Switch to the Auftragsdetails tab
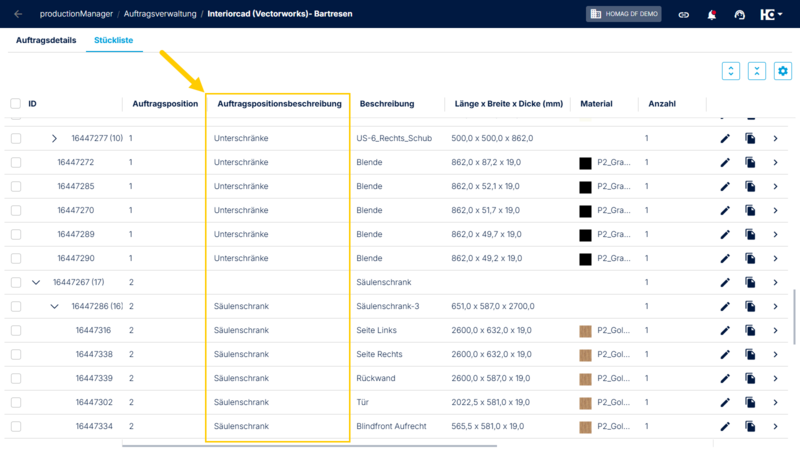This screenshot has height=450, width=800. coord(46,40)
